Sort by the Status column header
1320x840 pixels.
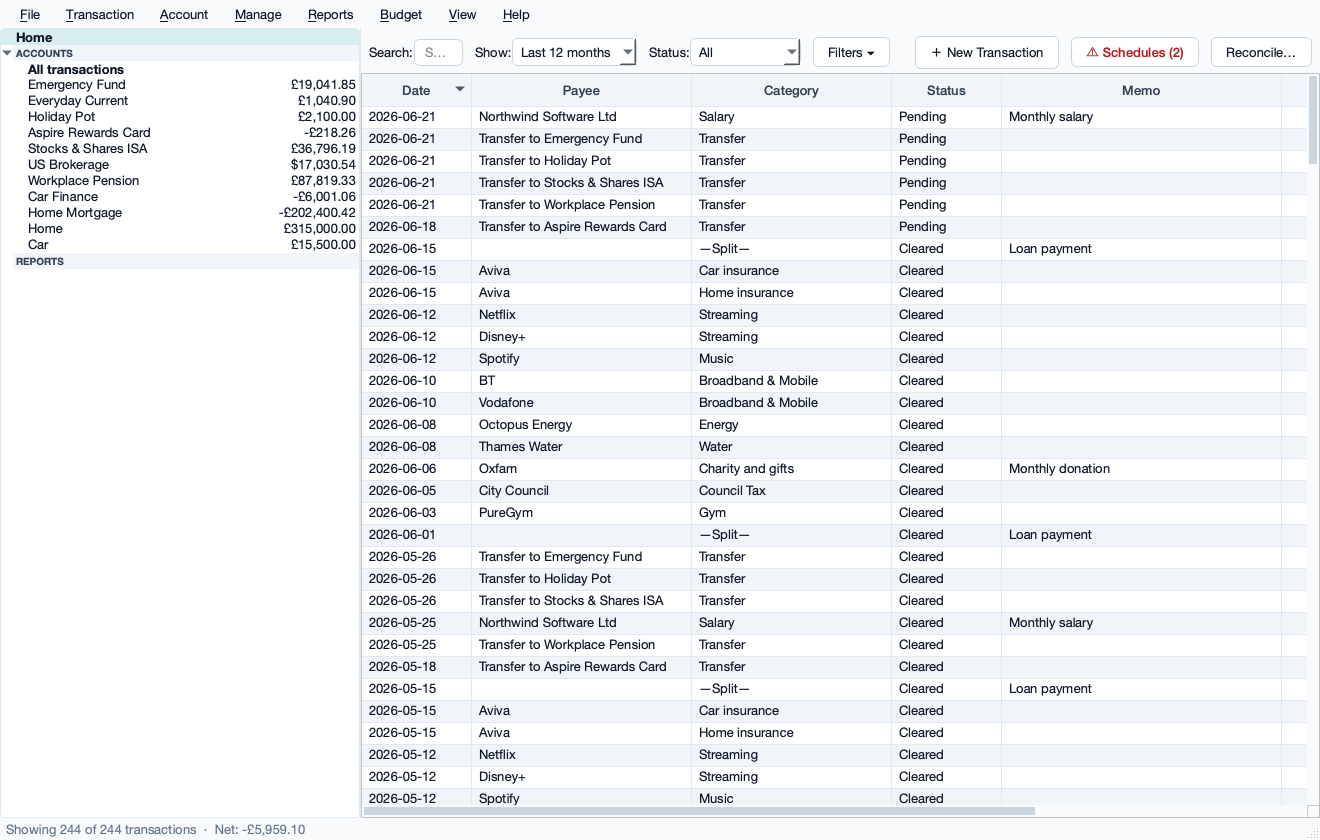tap(946, 91)
